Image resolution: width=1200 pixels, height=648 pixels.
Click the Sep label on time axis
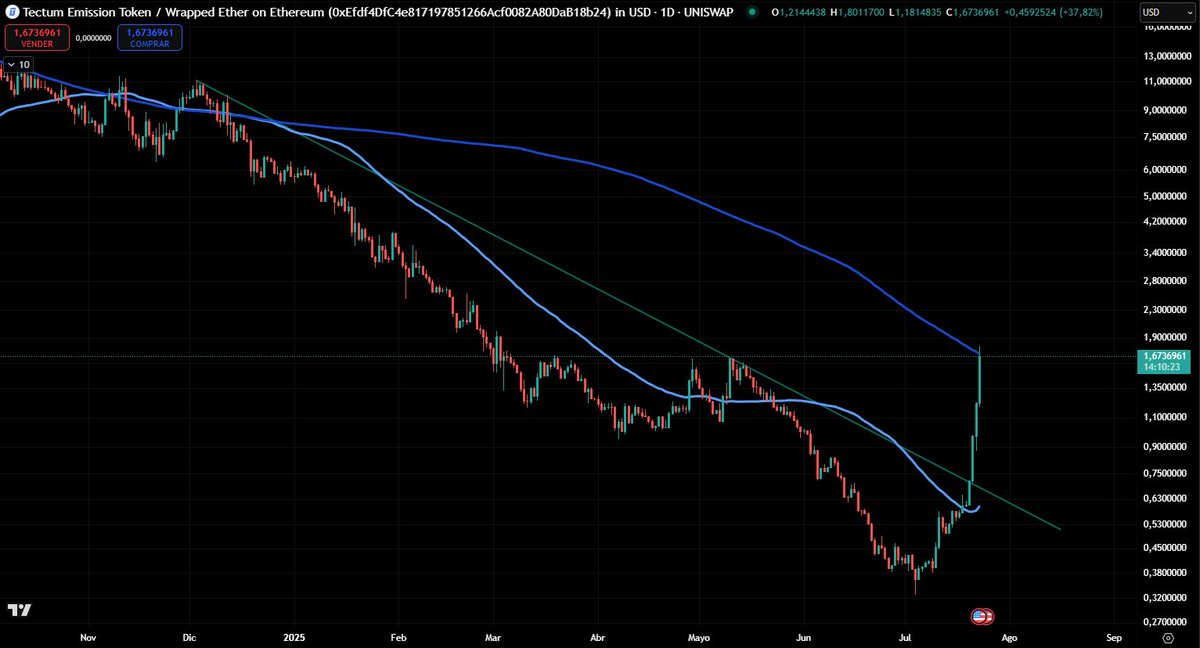(1113, 637)
